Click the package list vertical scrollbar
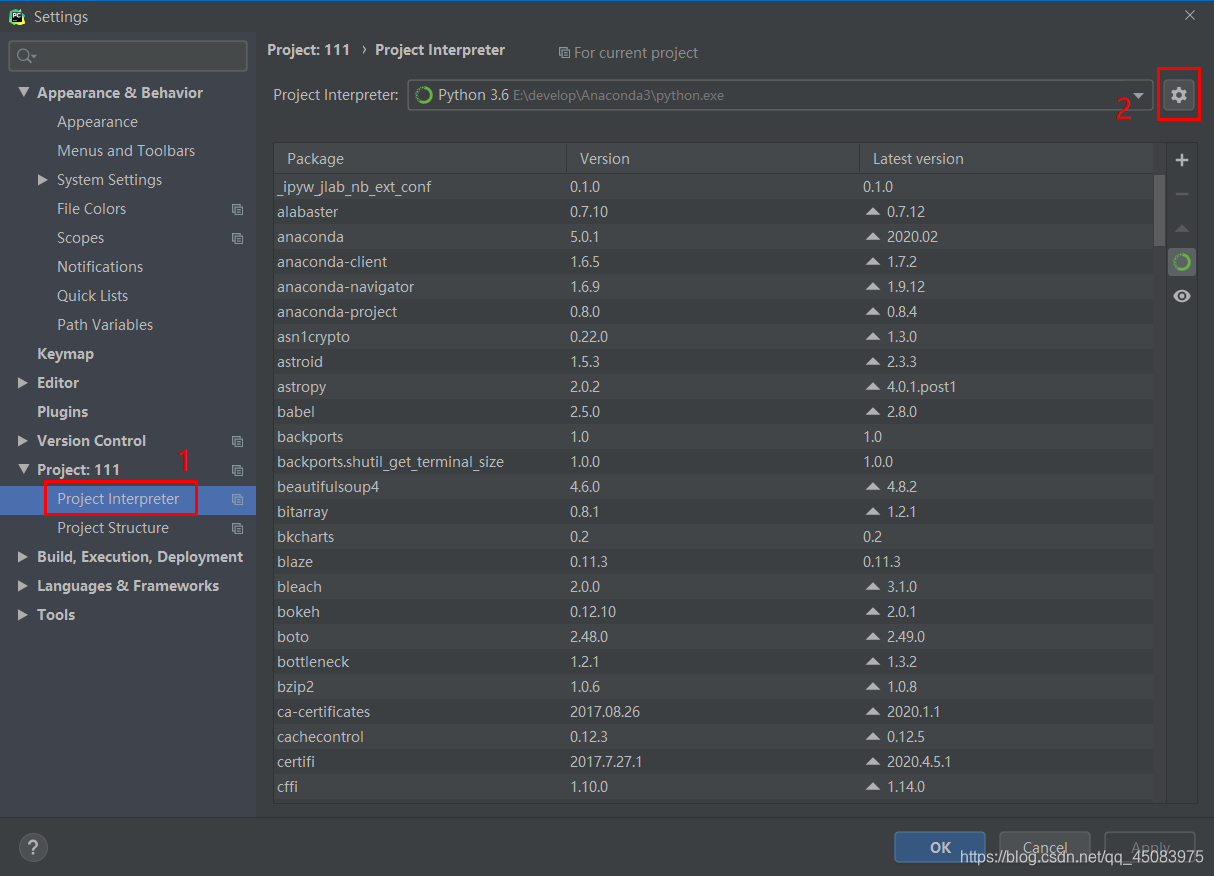Screen dimensions: 1214x876 1159,210
